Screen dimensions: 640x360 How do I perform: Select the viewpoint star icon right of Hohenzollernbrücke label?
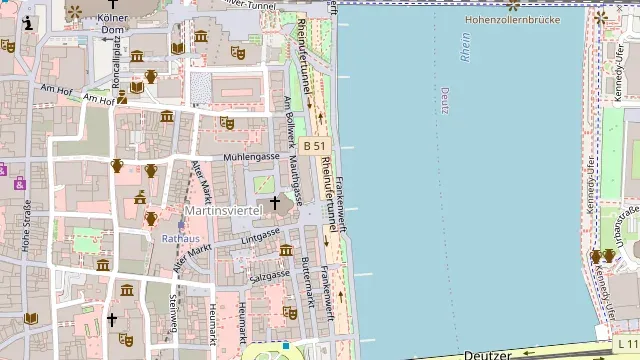click(x=600, y=18)
